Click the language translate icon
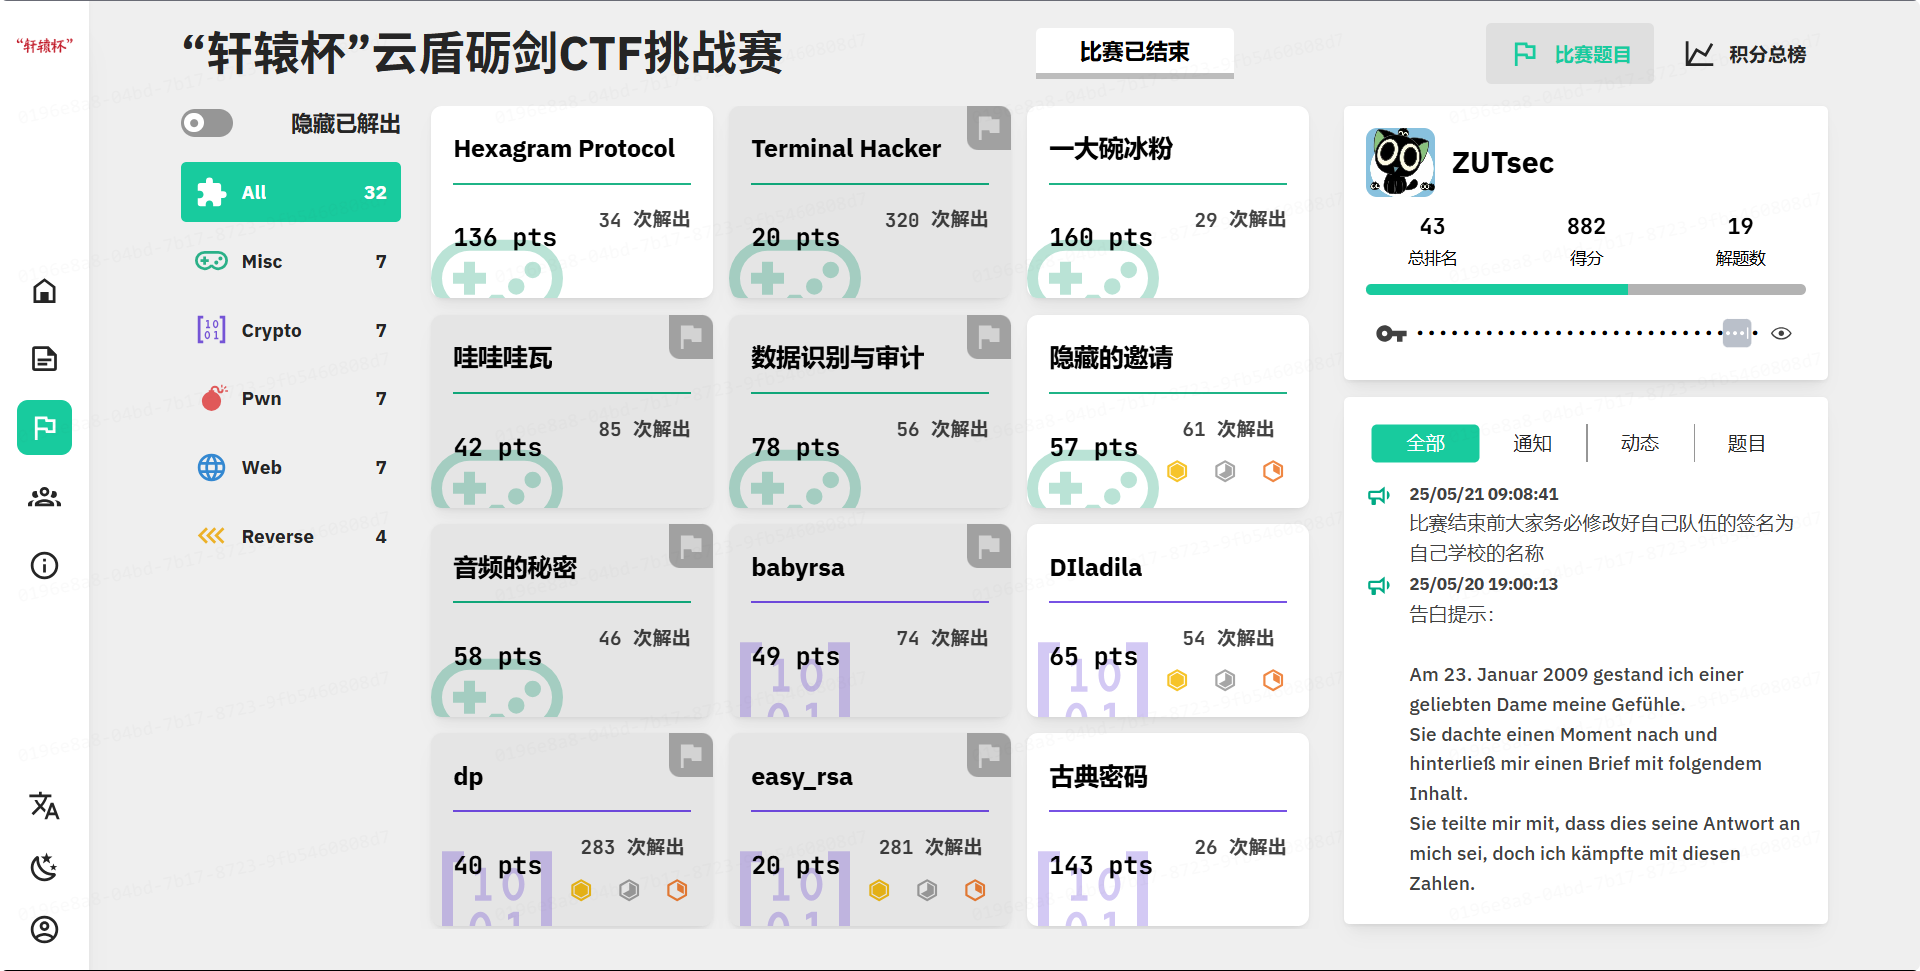Viewport: 1920px width, 971px height. click(x=44, y=806)
